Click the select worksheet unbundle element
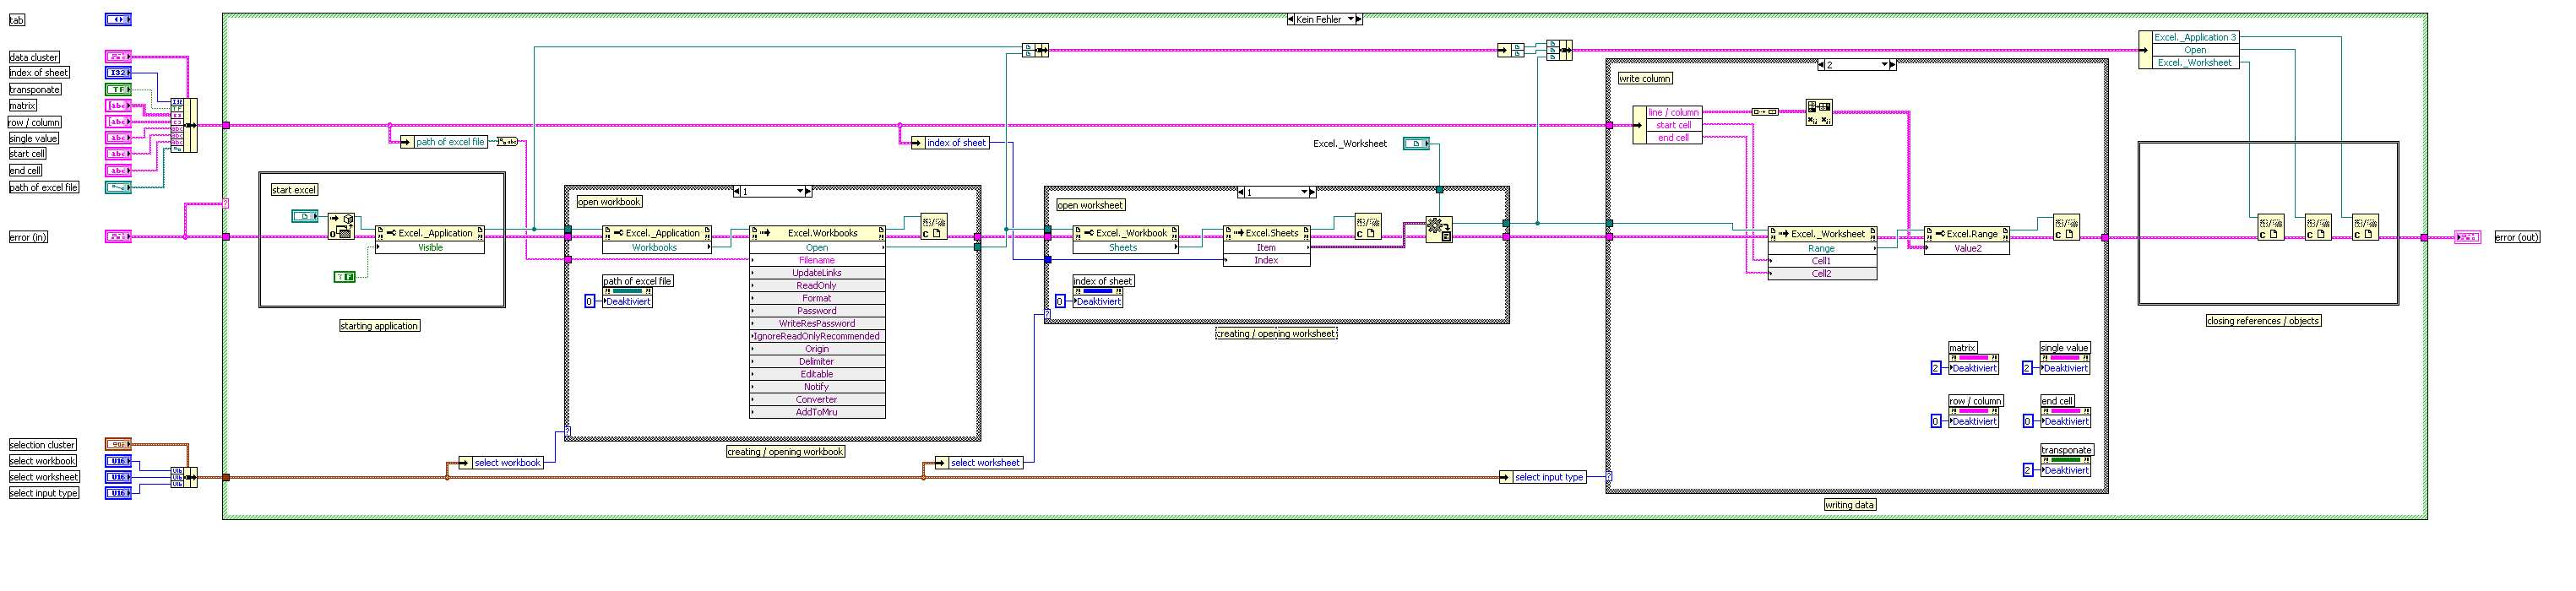 coord(985,462)
